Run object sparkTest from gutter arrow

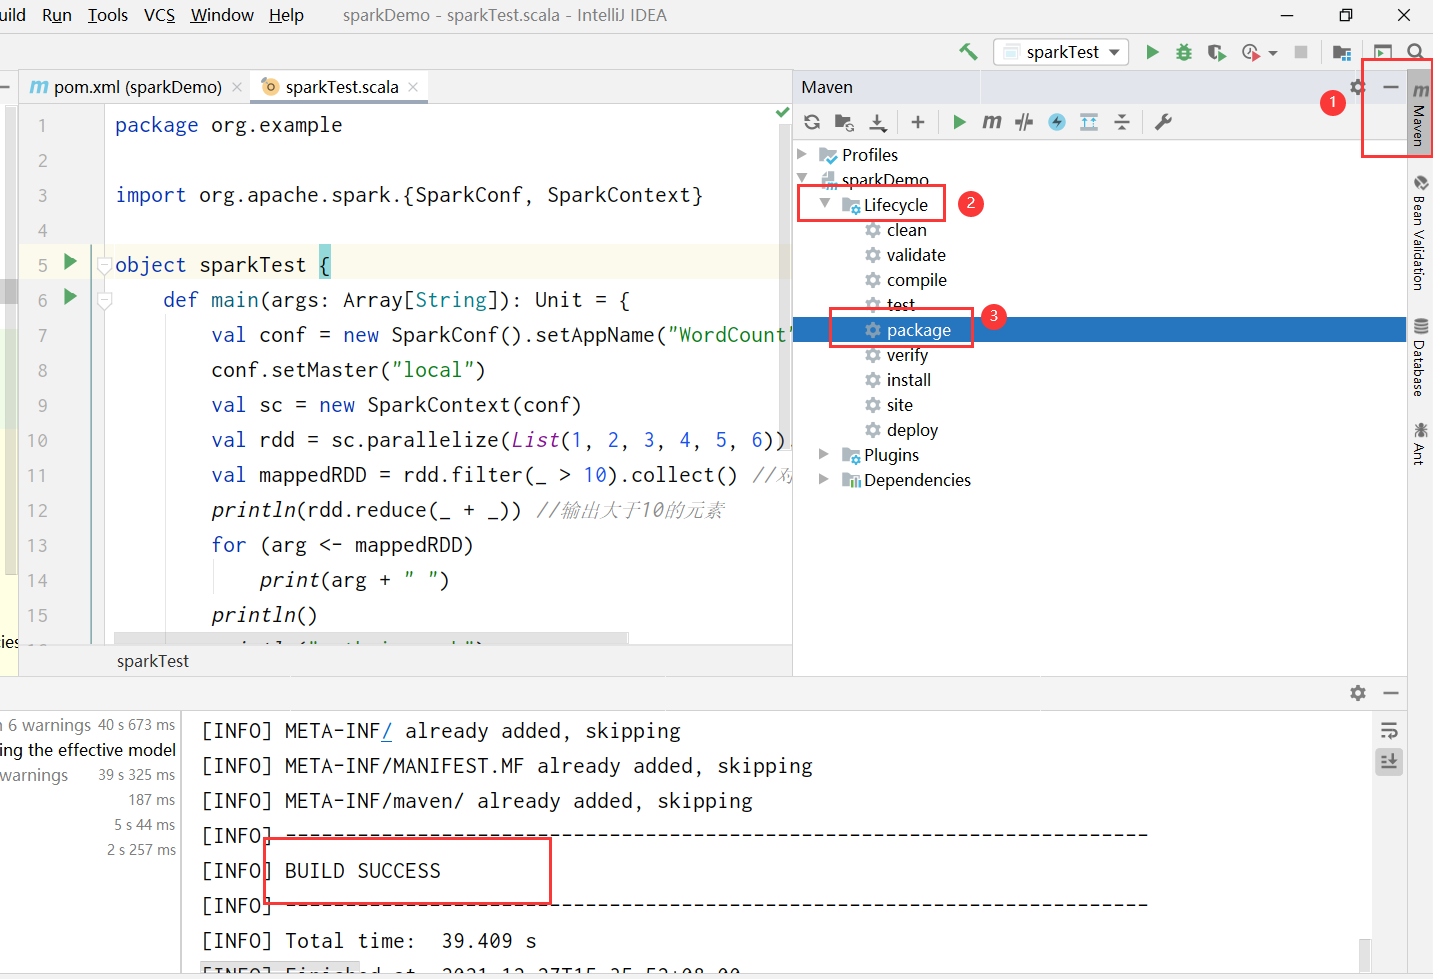pyautogui.click(x=70, y=262)
